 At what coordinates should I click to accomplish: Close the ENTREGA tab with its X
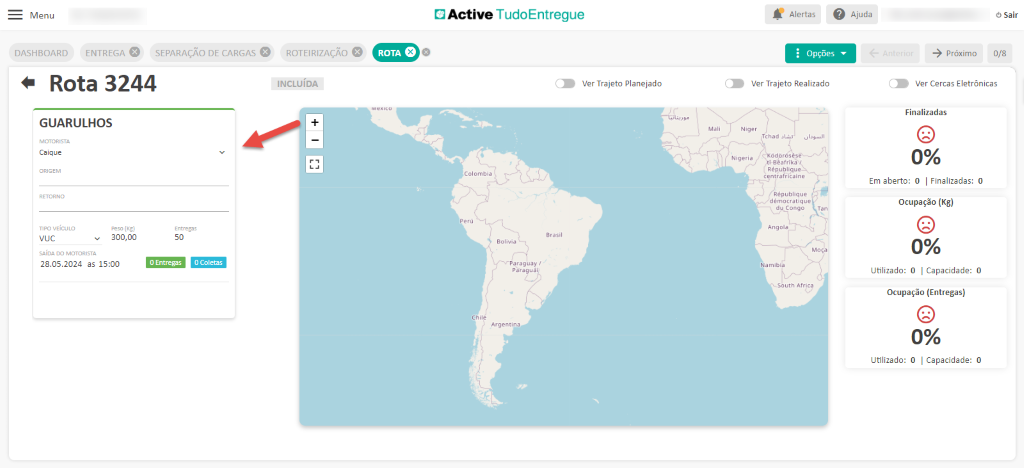point(134,53)
